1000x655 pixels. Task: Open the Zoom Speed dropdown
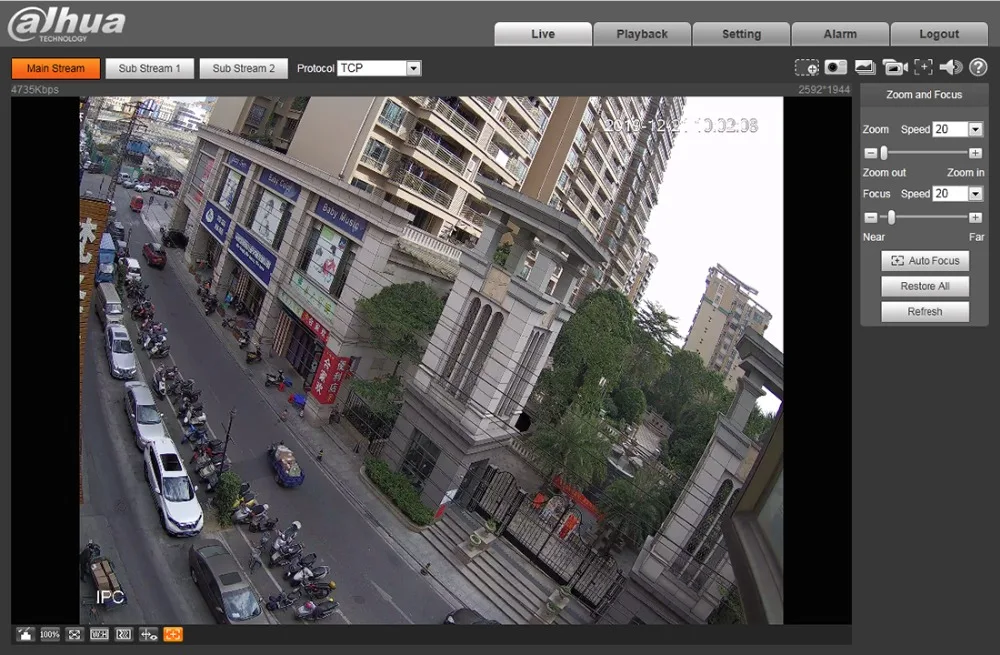(957, 129)
